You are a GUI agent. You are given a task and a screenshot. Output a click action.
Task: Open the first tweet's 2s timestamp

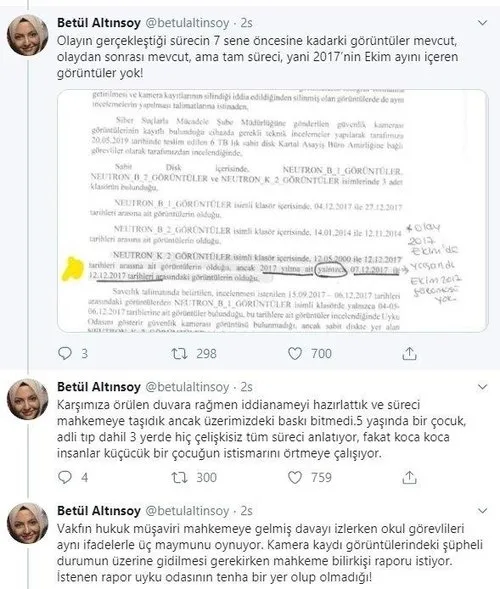click(x=246, y=23)
